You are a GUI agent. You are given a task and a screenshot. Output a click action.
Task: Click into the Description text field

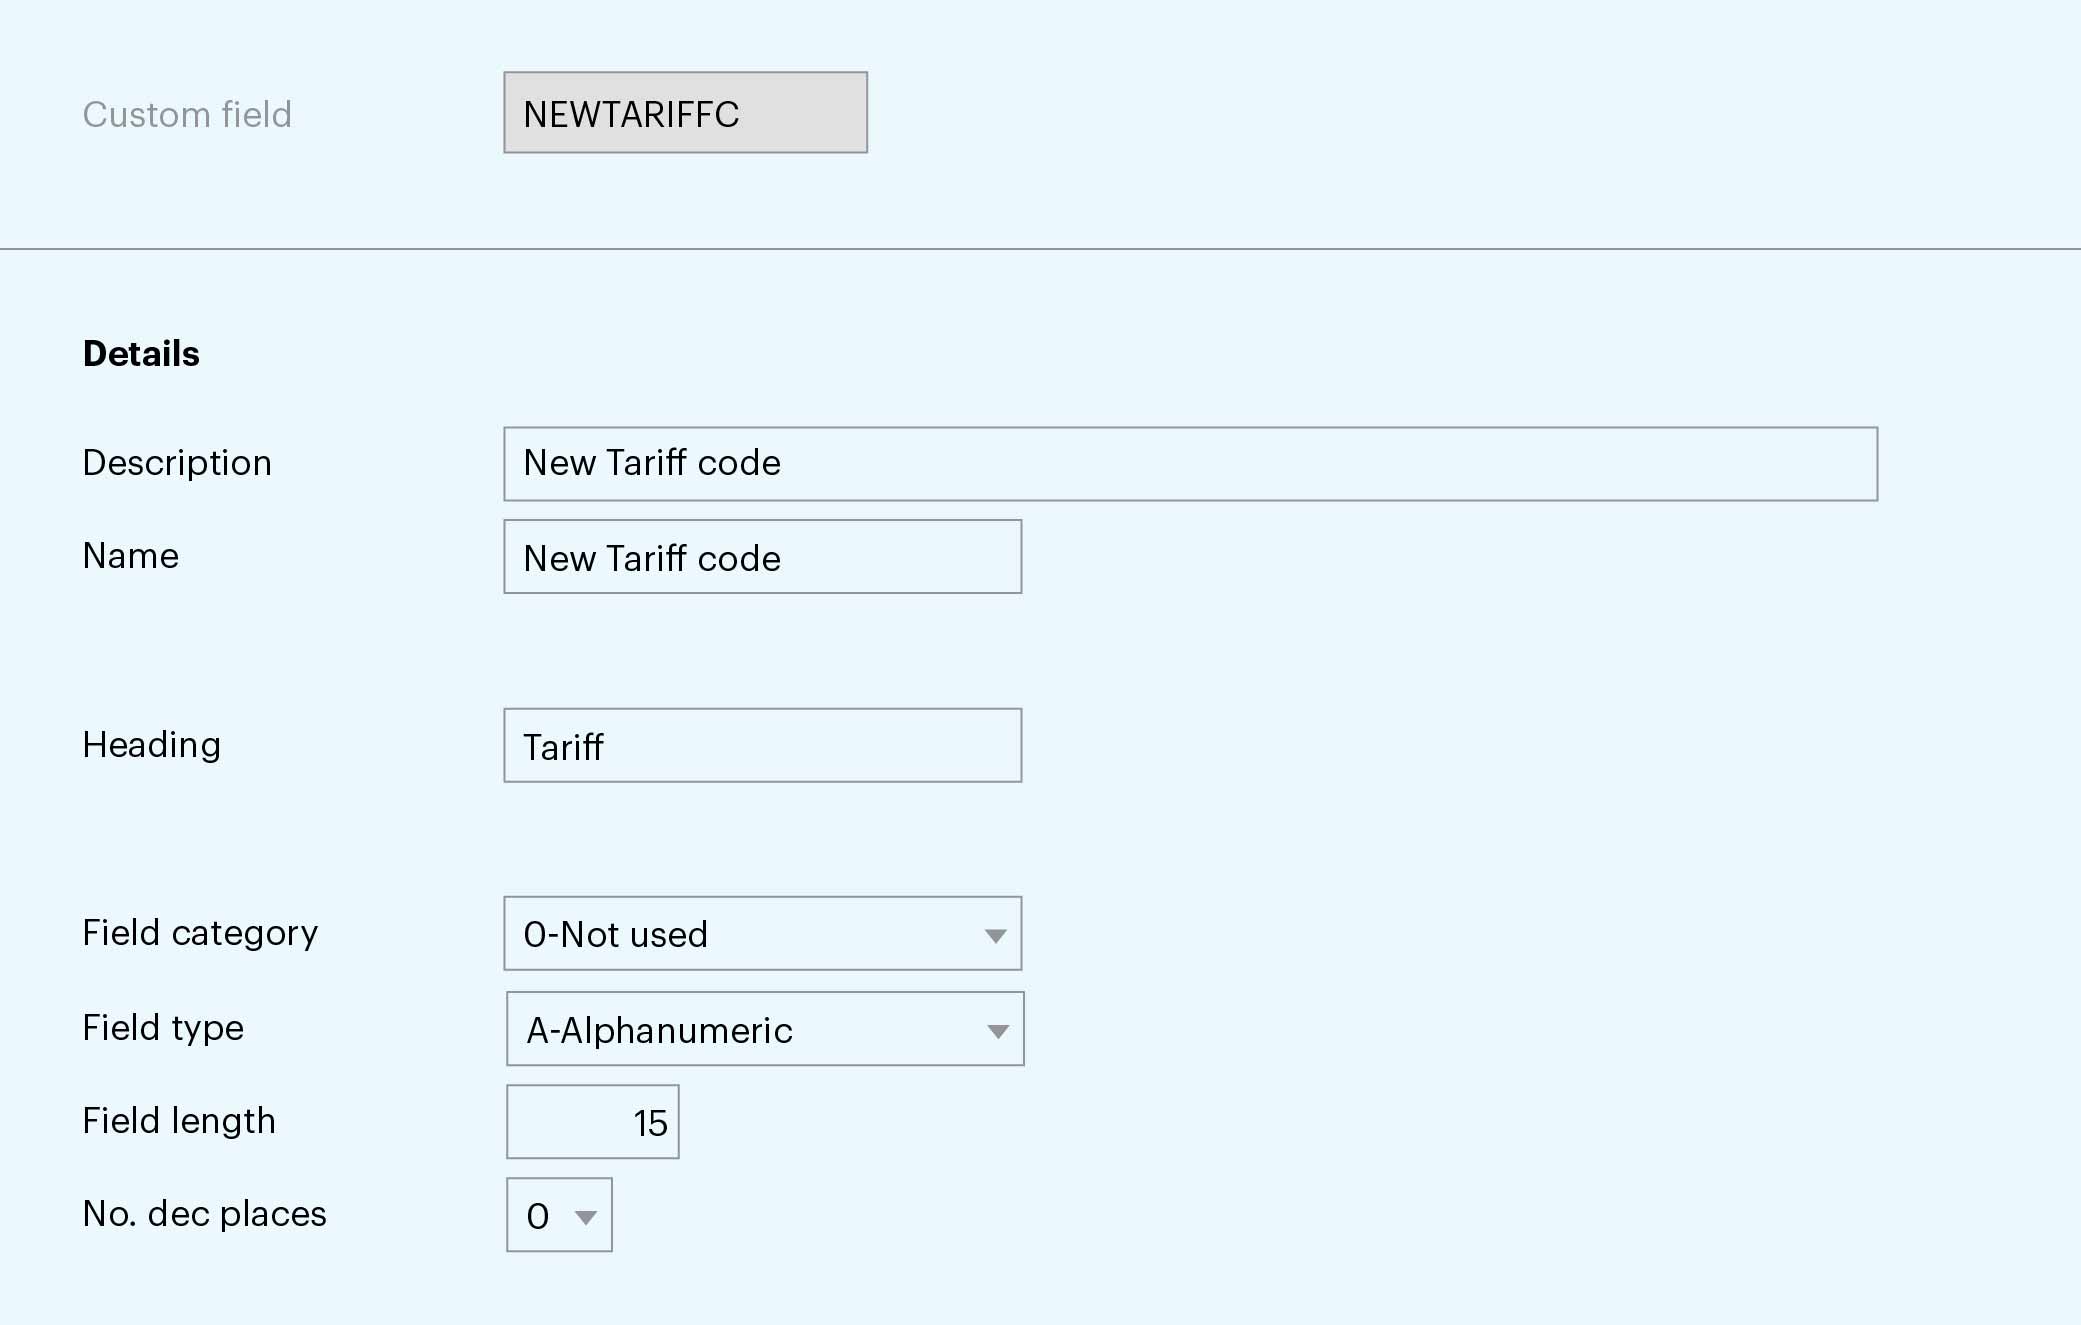[x=1190, y=464]
